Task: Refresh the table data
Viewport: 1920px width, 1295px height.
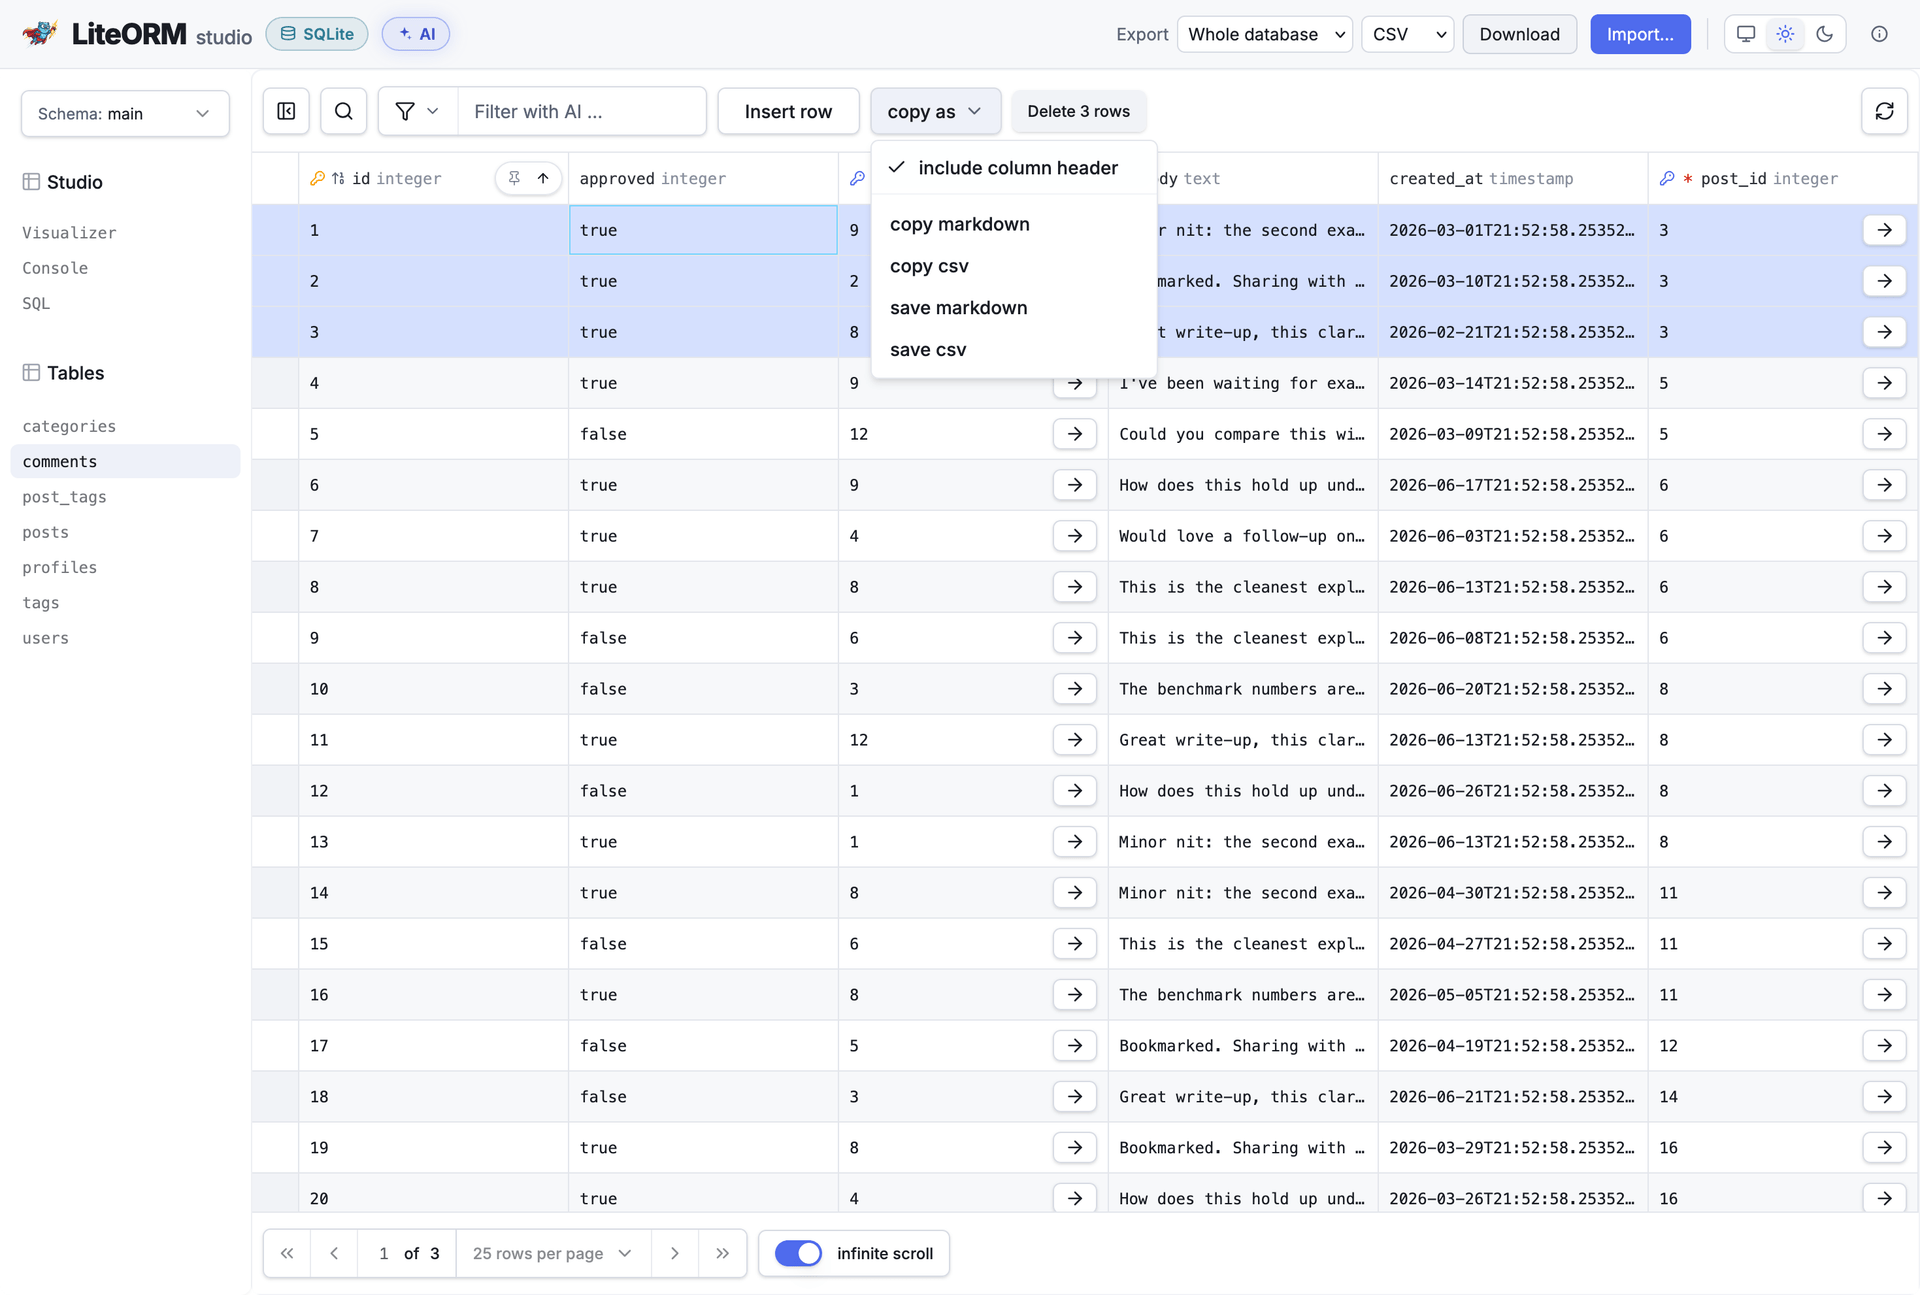Action: pos(1884,111)
